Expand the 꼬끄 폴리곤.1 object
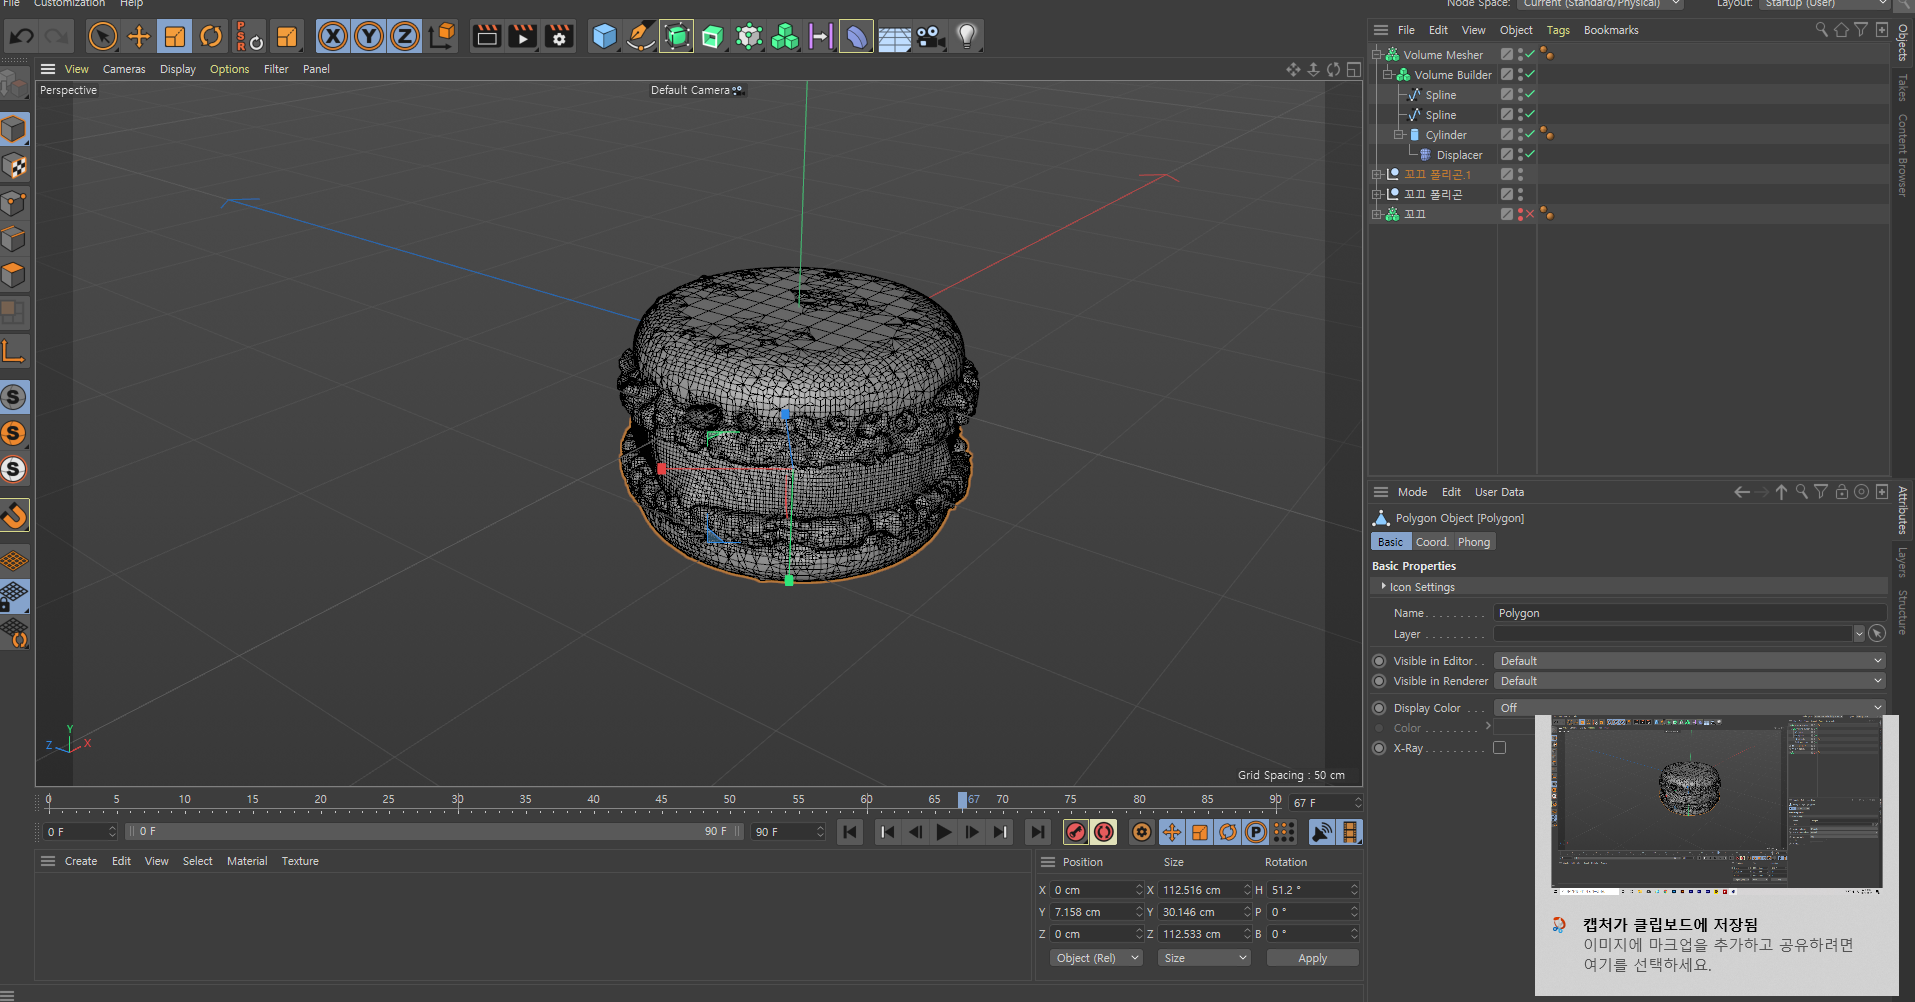 (1377, 174)
